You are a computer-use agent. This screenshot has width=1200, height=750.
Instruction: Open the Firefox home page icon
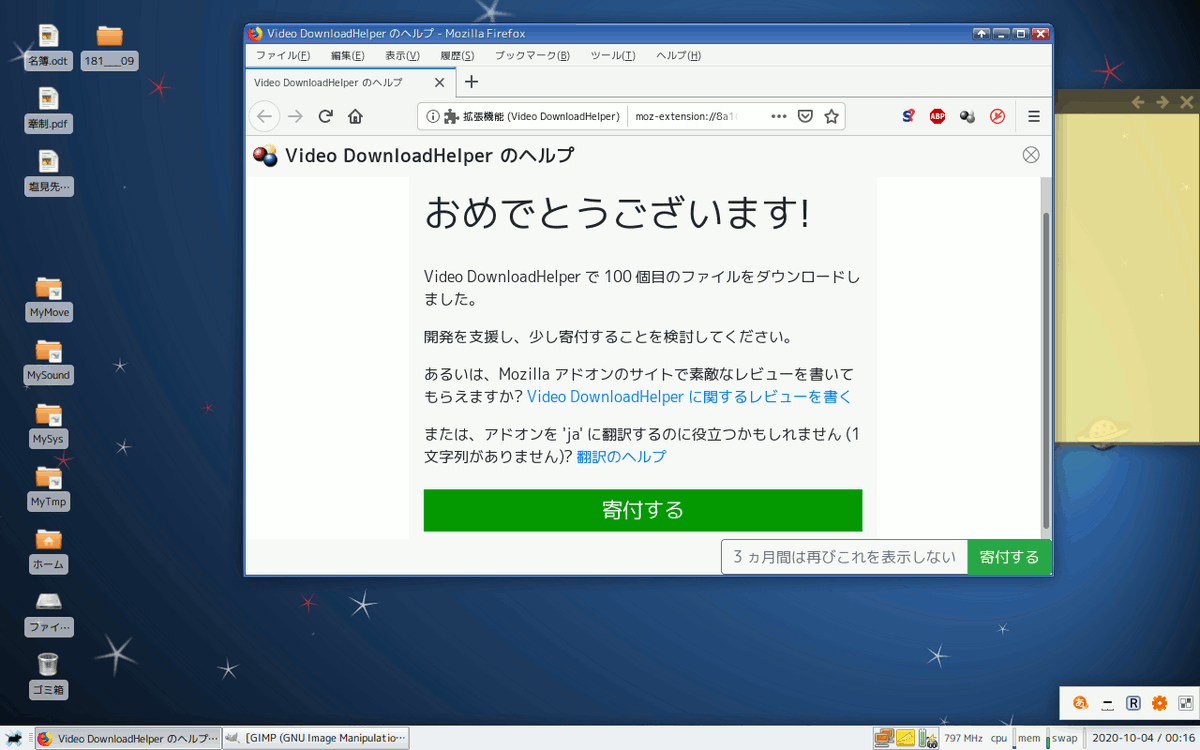pos(355,116)
